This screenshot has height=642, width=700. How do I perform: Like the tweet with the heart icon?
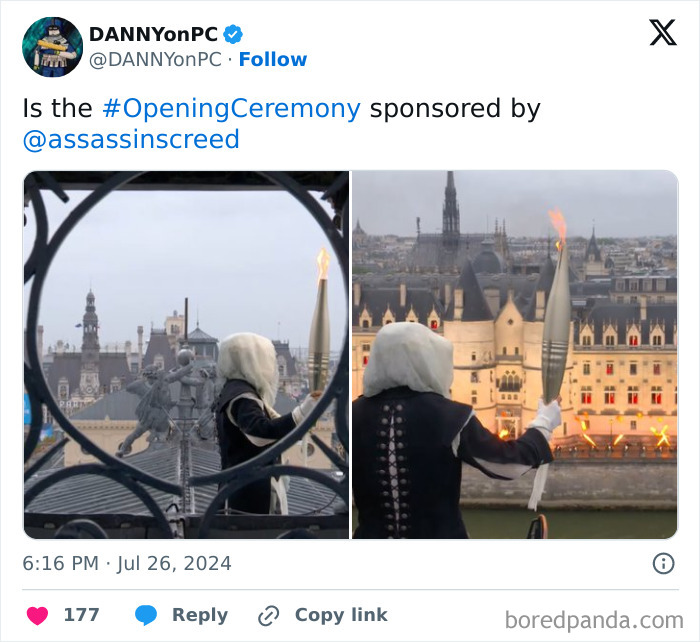tap(37, 616)
